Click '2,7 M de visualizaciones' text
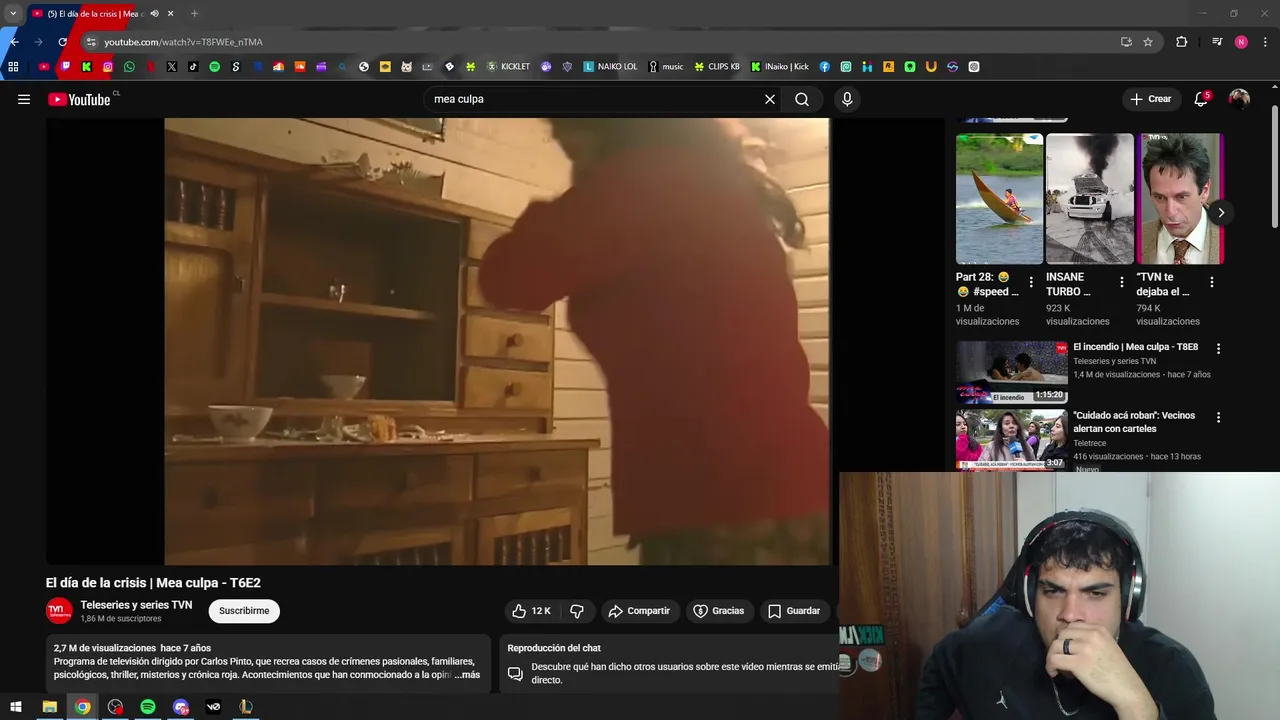Image resolution: width=1280 pixels, height=720 pixels. pyautogui.click(x=105, y=648)
